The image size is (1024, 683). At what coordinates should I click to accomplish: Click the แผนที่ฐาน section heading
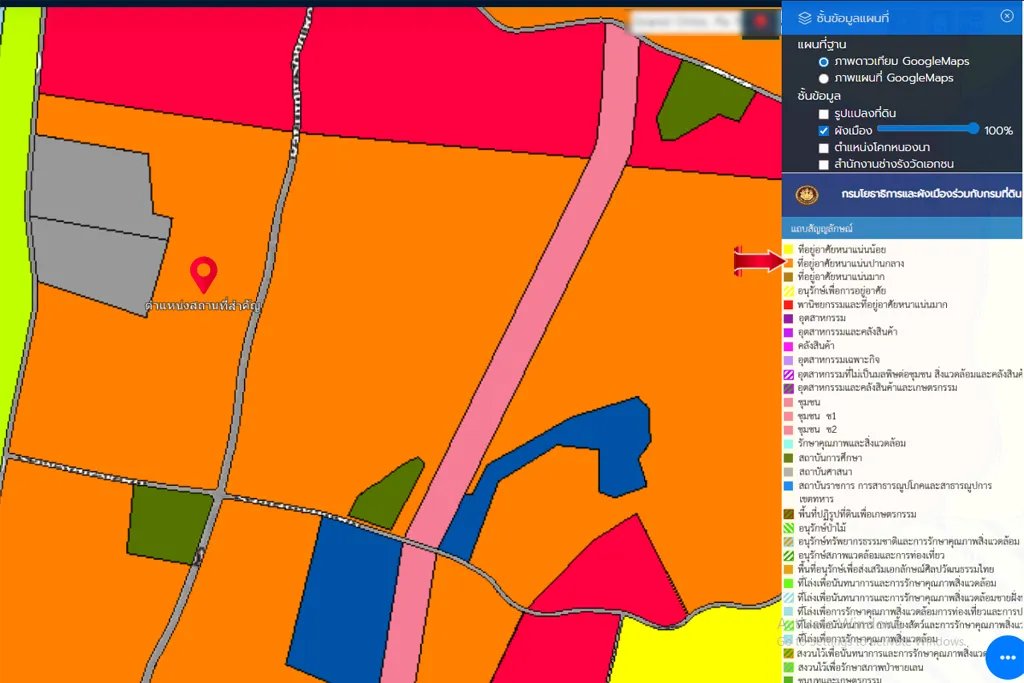click(822, 44)
